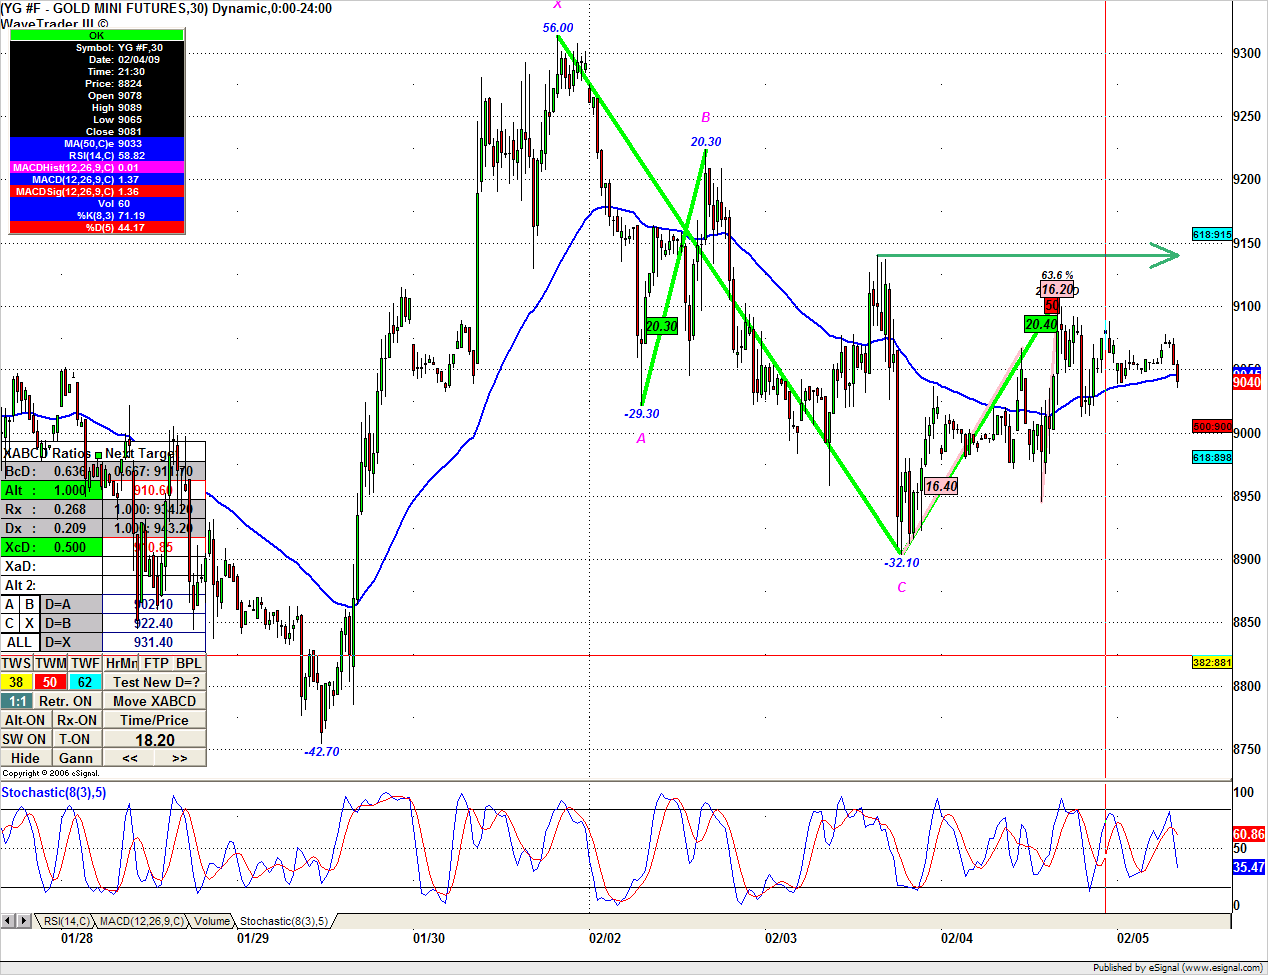Toggle the Rx-ON button
The width and height of the screenshot is (1268, 975).
tap(77, 720)
